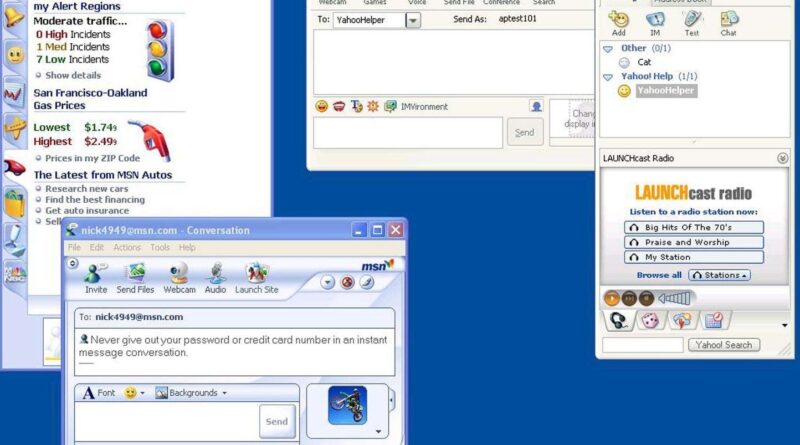
Task: Click stock chart tab in MSN sidebar
Action: 14,94
